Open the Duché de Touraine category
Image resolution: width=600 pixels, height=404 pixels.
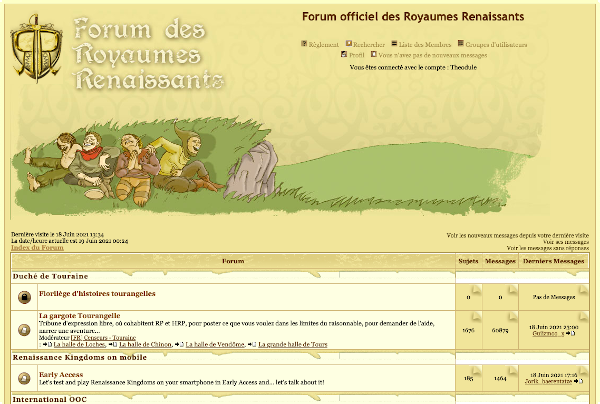pos(50,276)
